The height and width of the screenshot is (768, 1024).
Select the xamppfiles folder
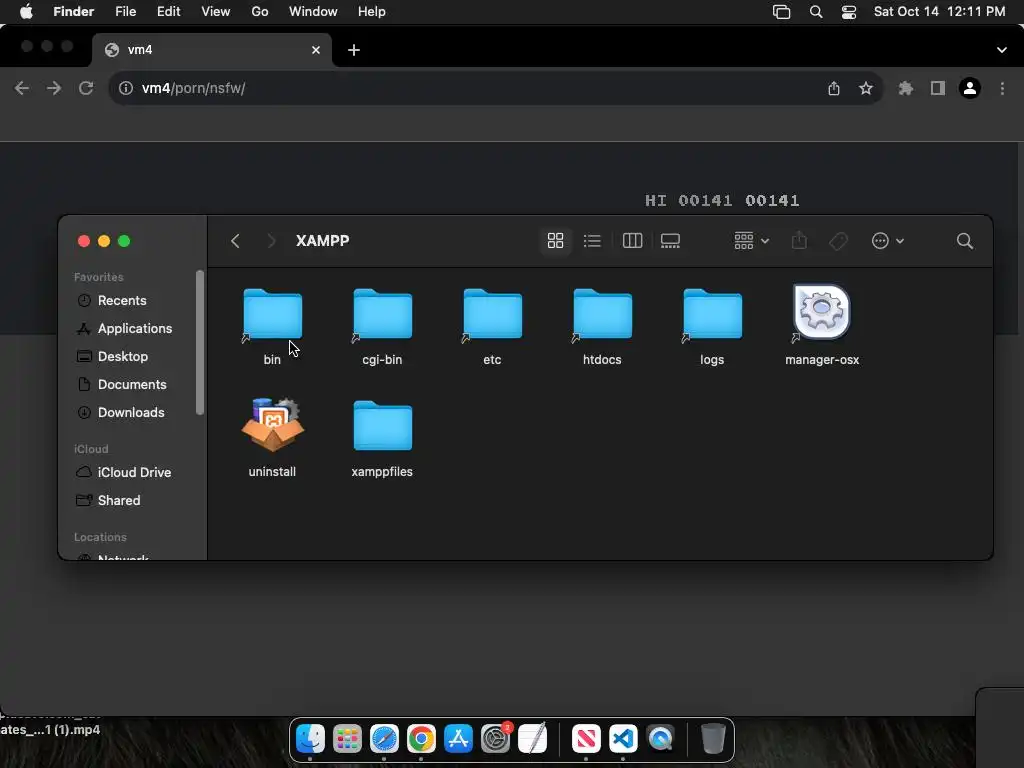[x=383, y=426]
